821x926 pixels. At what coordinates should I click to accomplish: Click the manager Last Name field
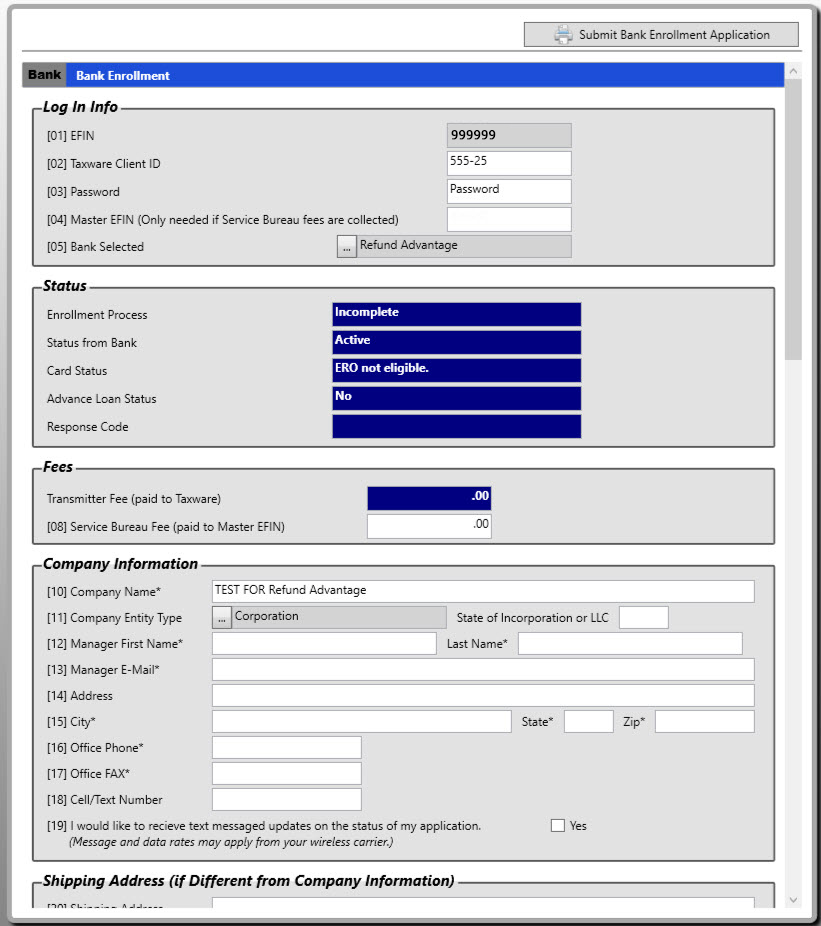tap(630, 644)
